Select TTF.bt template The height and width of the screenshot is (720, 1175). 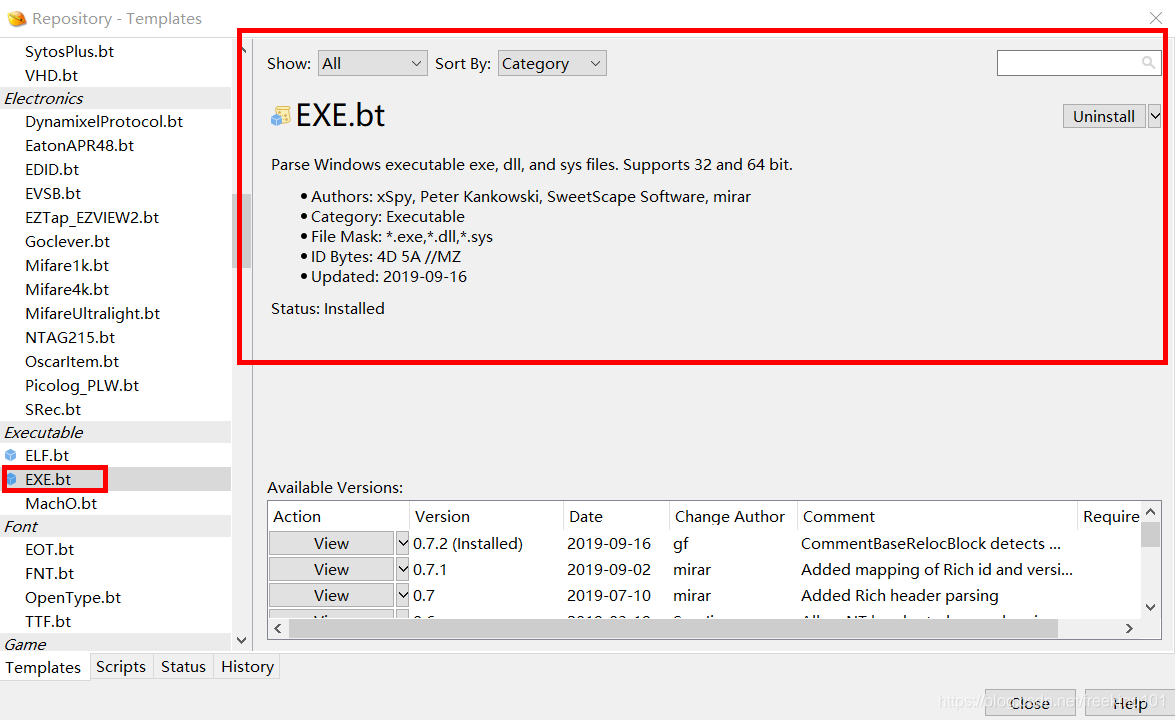coord(48,621)
